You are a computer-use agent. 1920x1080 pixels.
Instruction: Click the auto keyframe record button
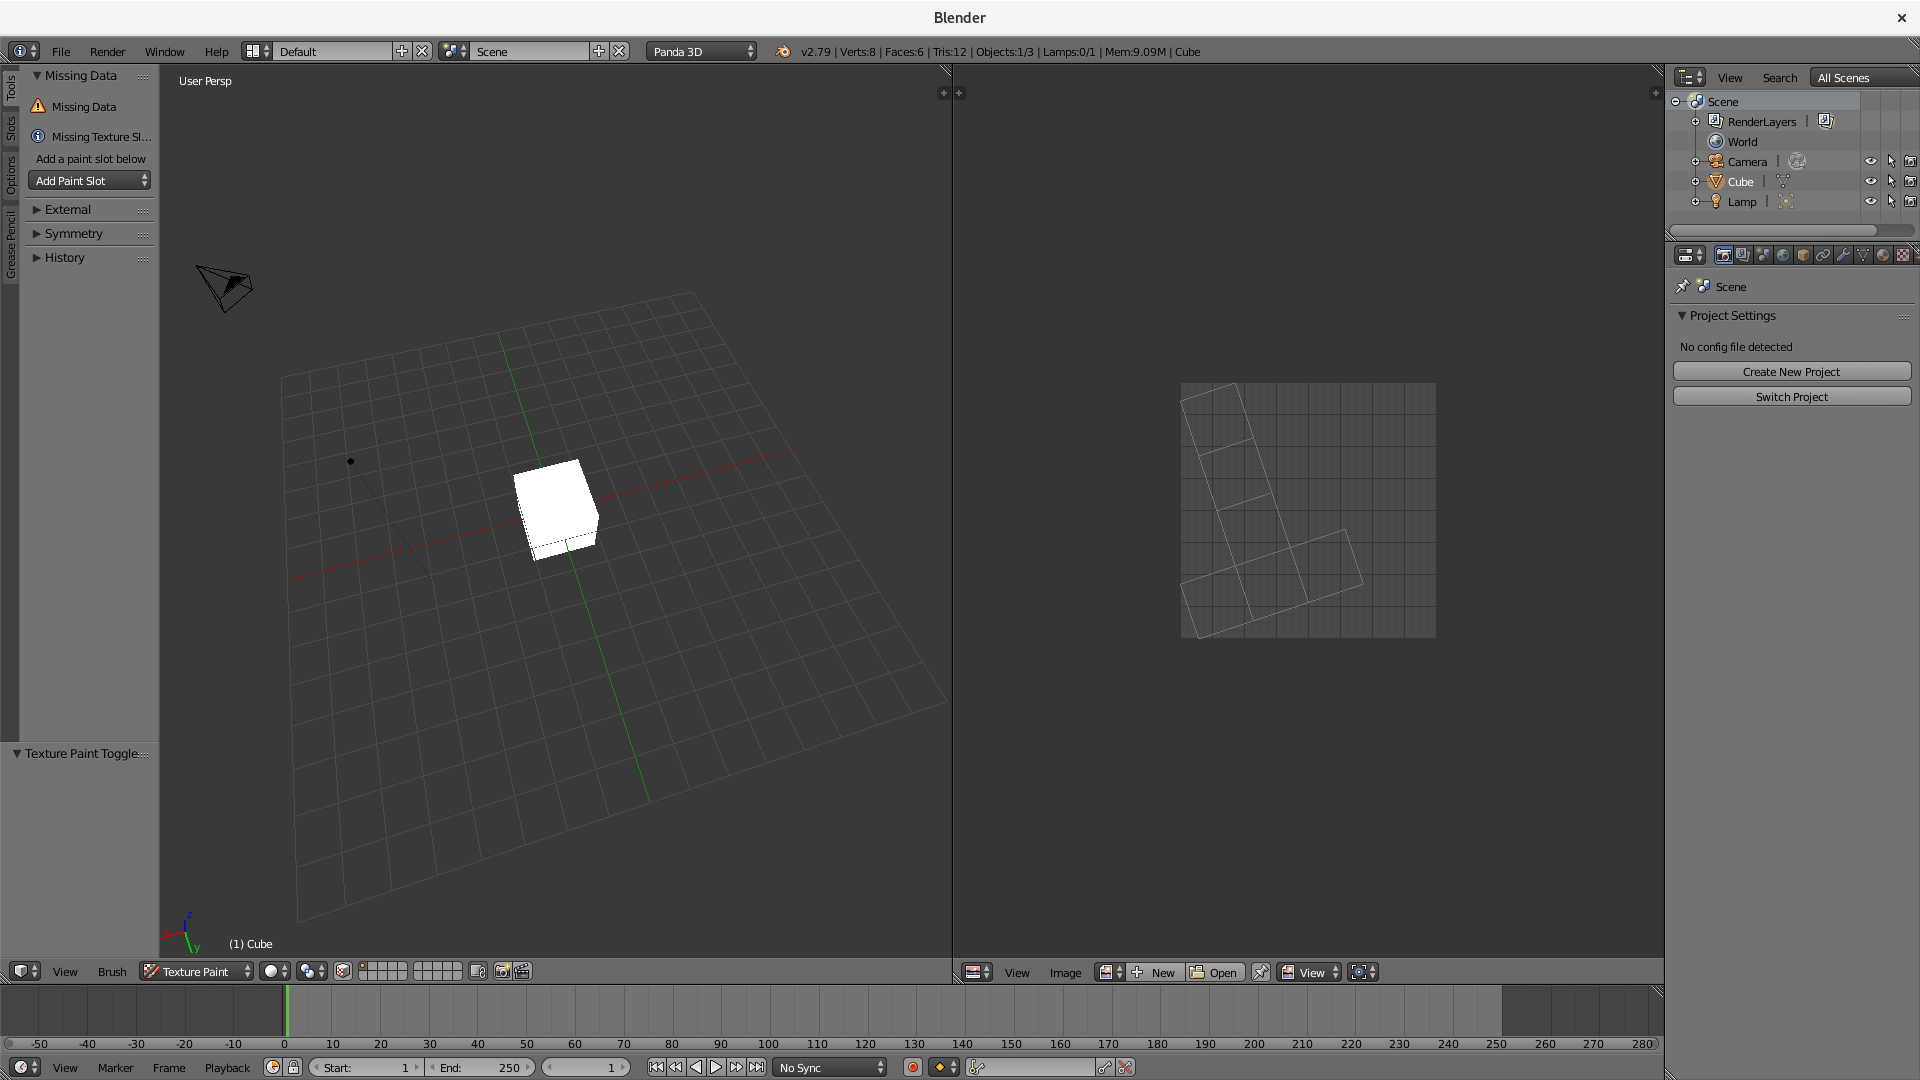pos(913,1068)
